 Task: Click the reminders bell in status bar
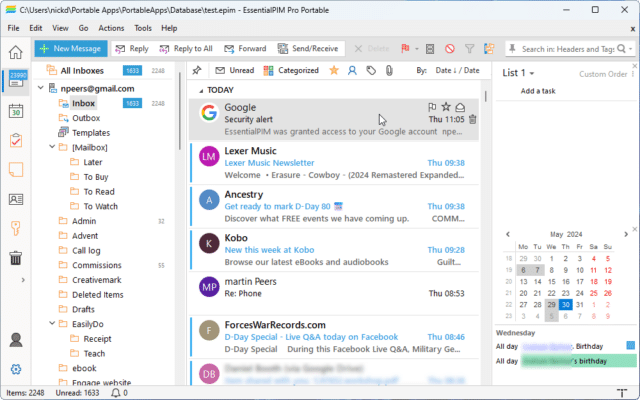pyautogui.click(x=116, y=393)
